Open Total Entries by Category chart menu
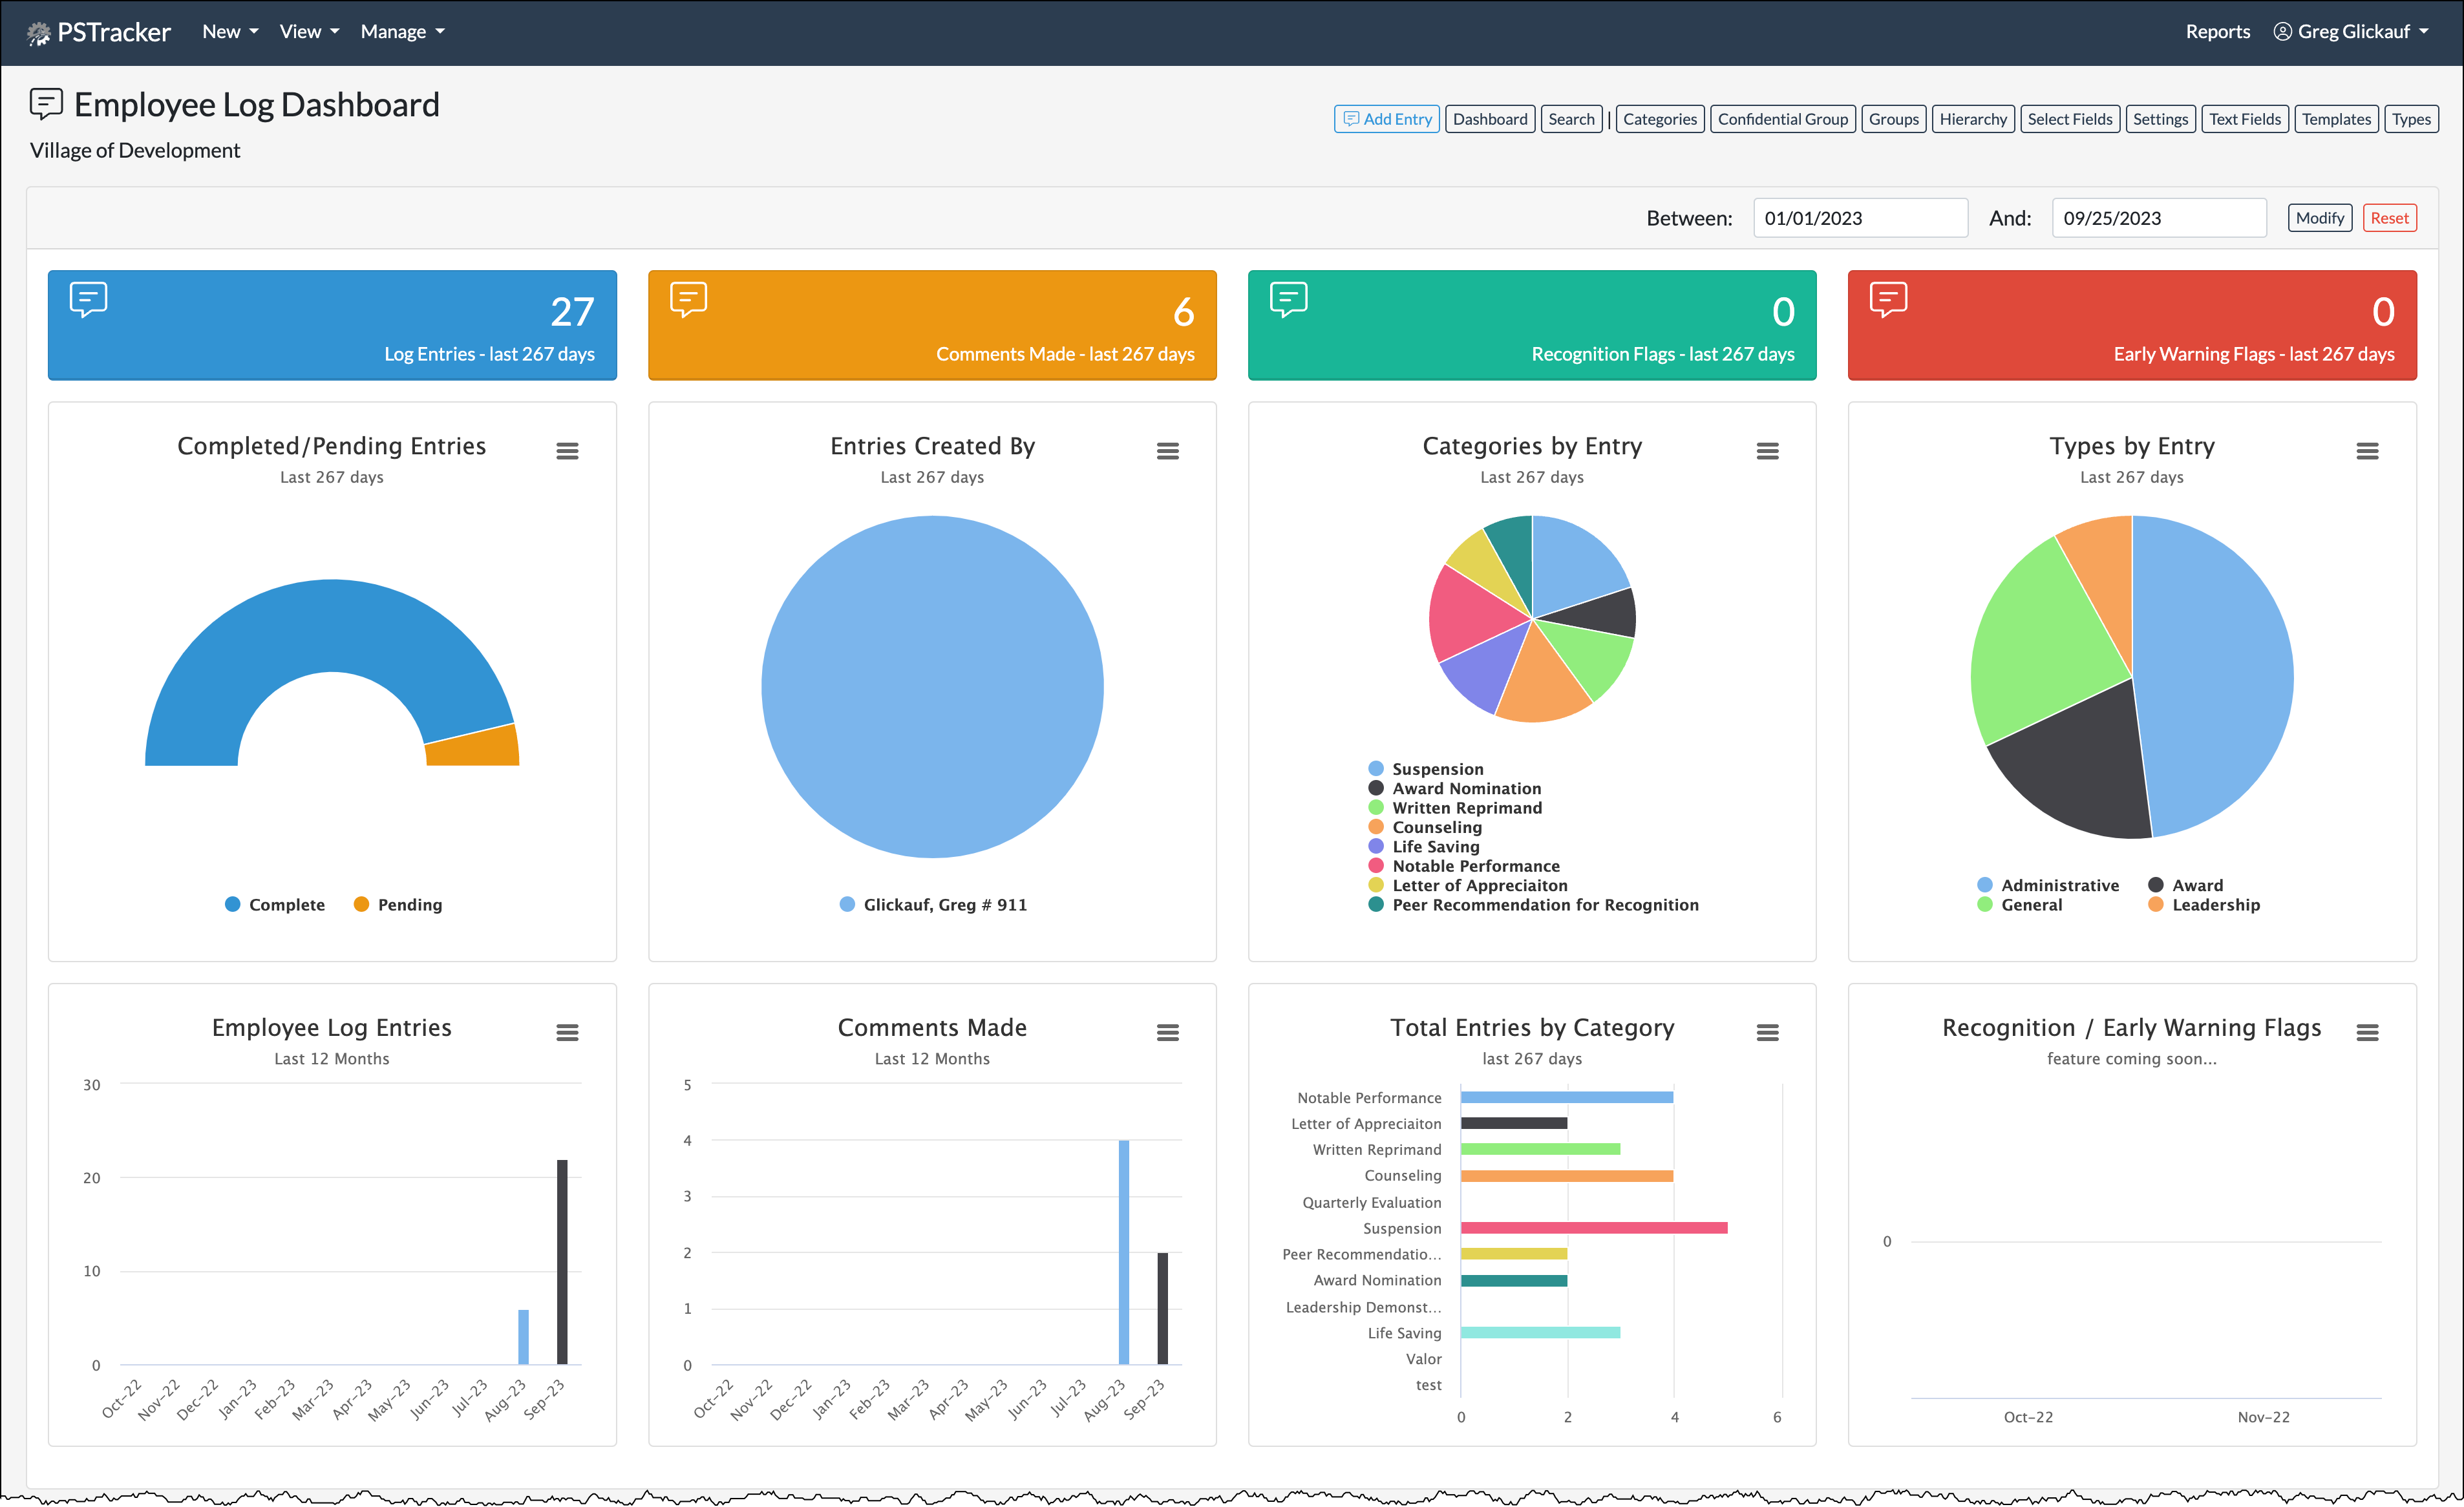Image resolution: width=2464 pixels, height=1507 pixels. pos(1767,1032)
